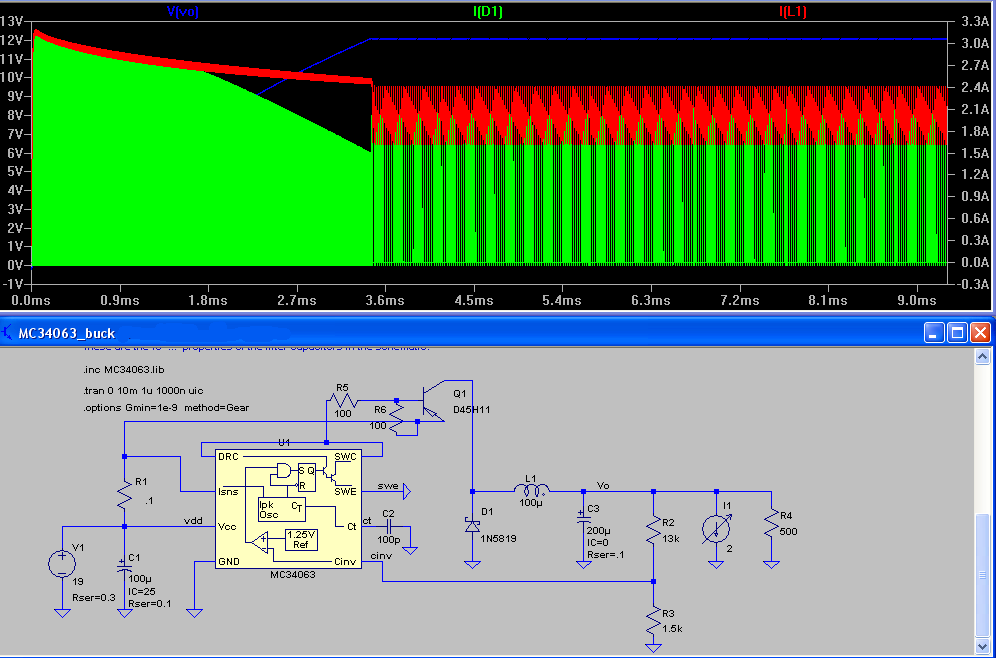The height and width of the screenshot is (658, 996).
Task: Click the 200µ value of C3
Action: (599, 530)
